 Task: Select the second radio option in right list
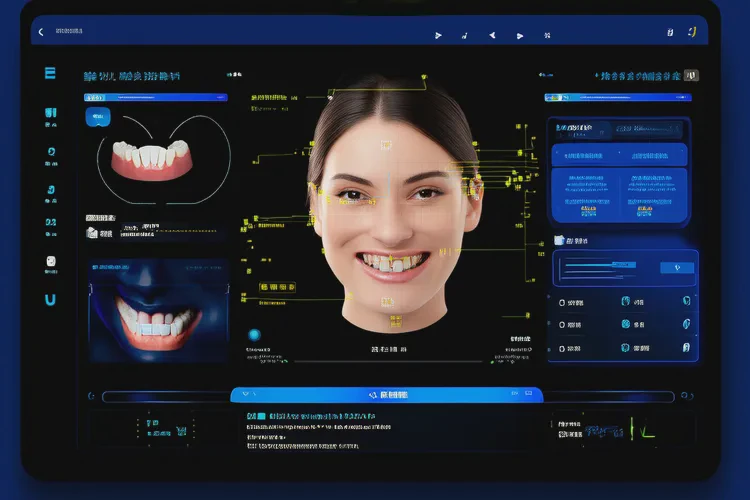(x=562, y=325)
